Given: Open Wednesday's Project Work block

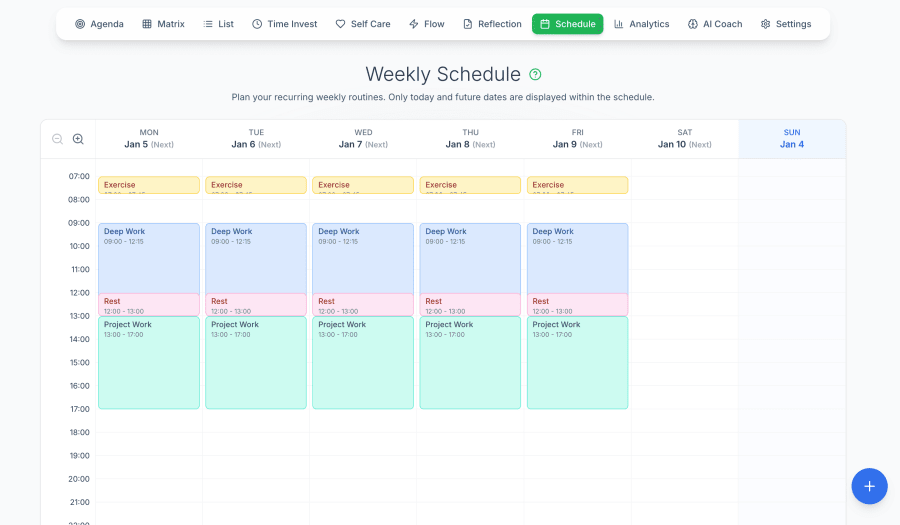Looking at the screenshot, I should click(x=363, y=363).
